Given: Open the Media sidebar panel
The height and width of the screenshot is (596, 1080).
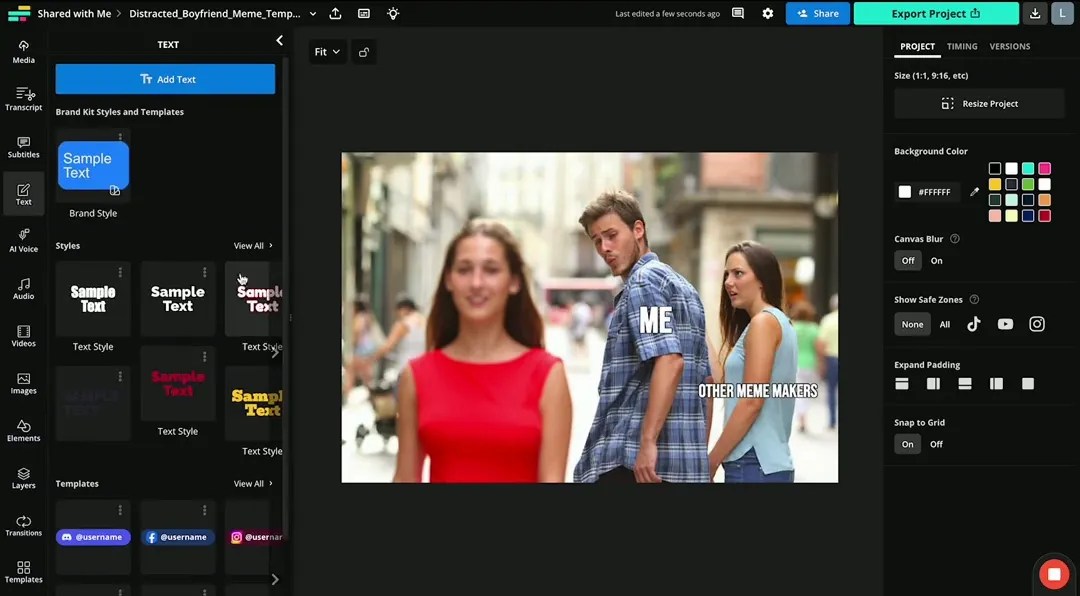Looking at the screenshot, I should tap(23, 52).
